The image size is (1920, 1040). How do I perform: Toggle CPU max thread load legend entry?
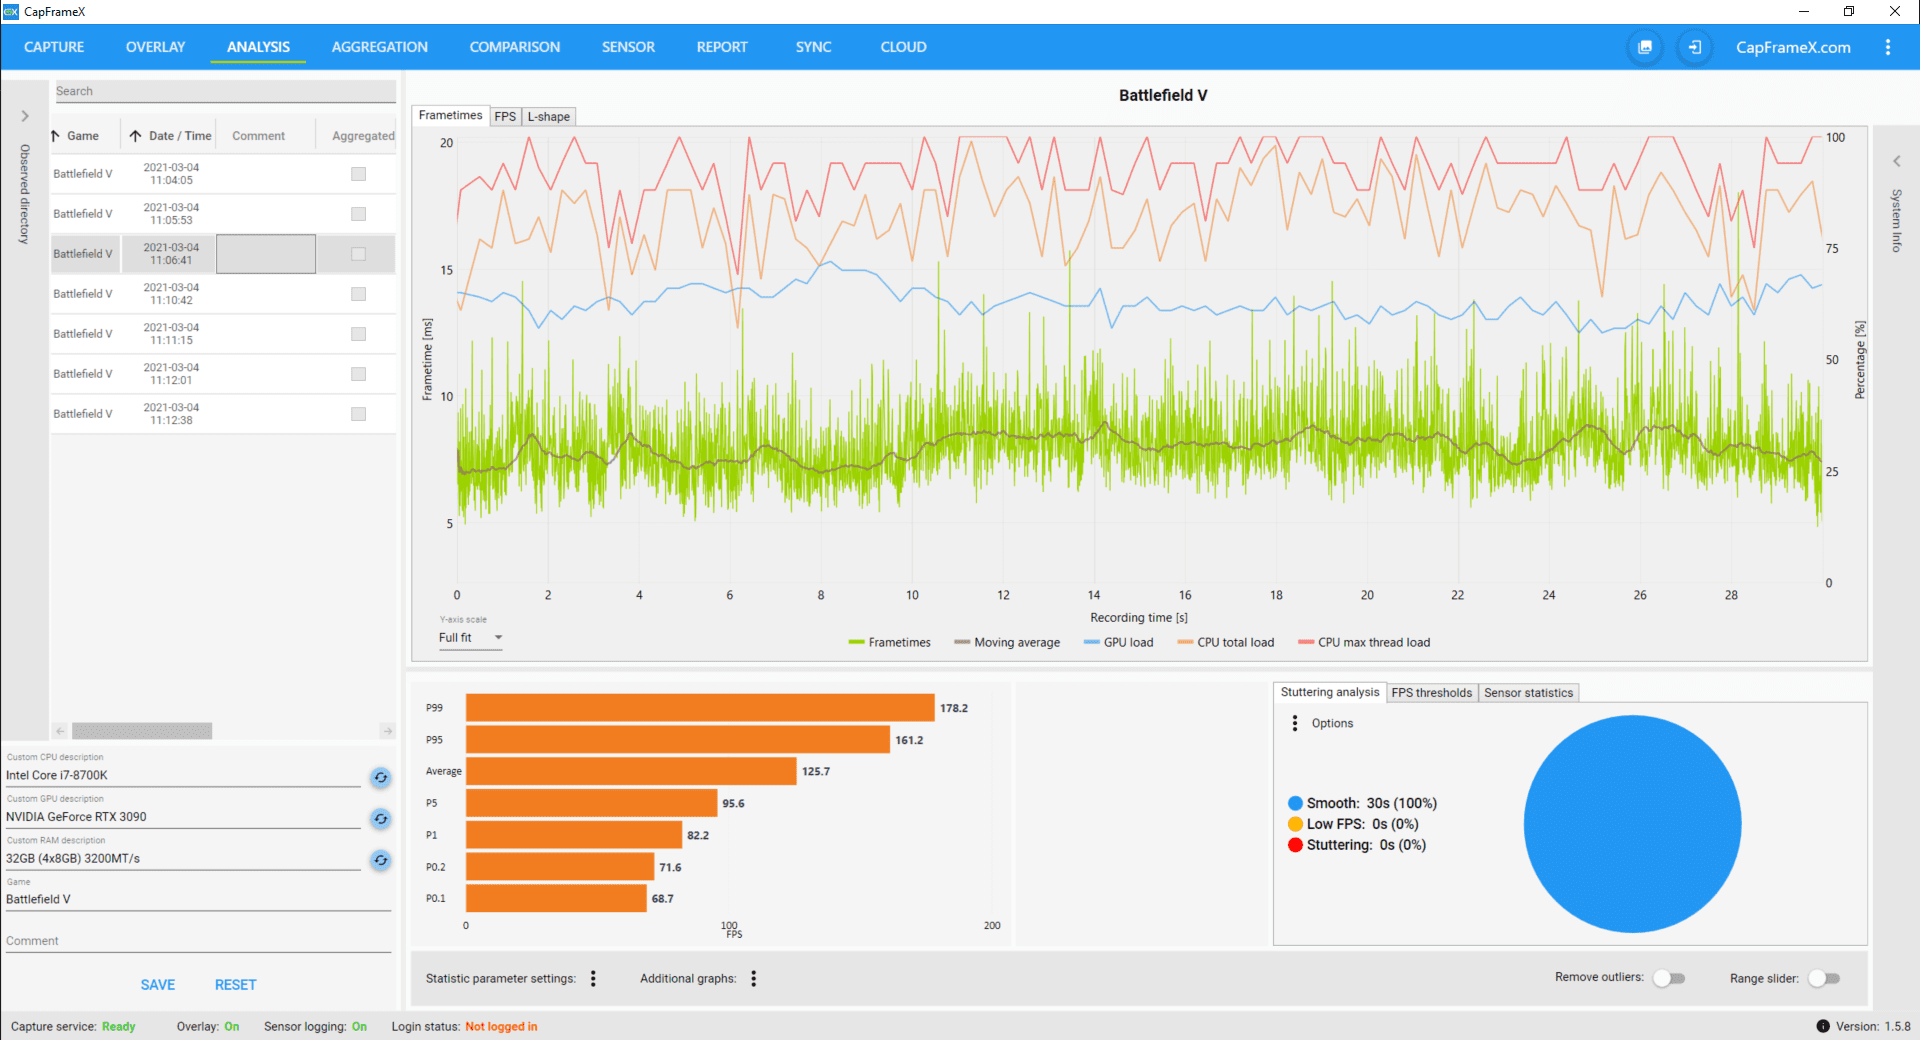(1364, 642)
